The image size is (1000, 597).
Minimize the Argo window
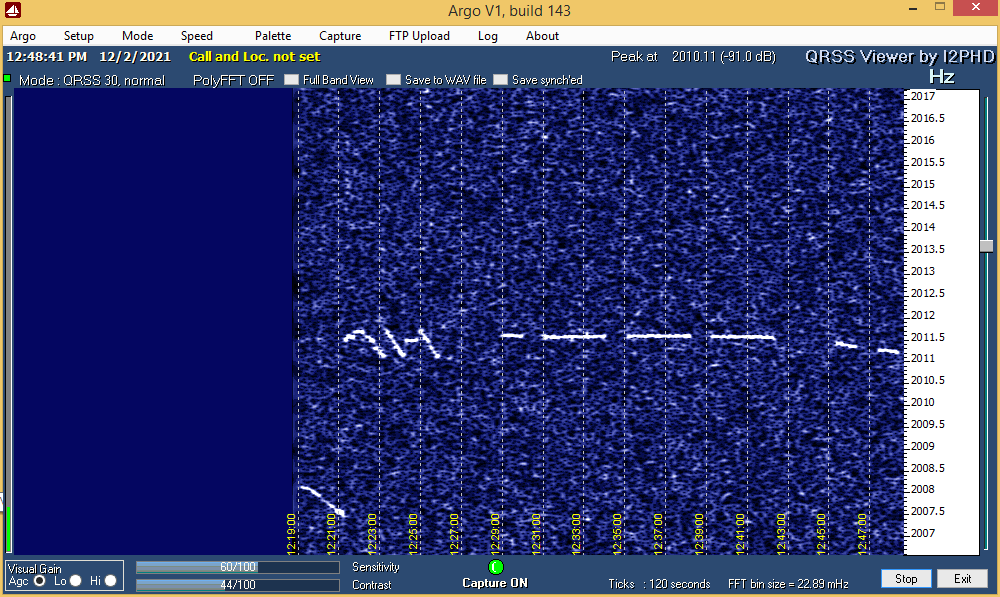coord(913,8)
